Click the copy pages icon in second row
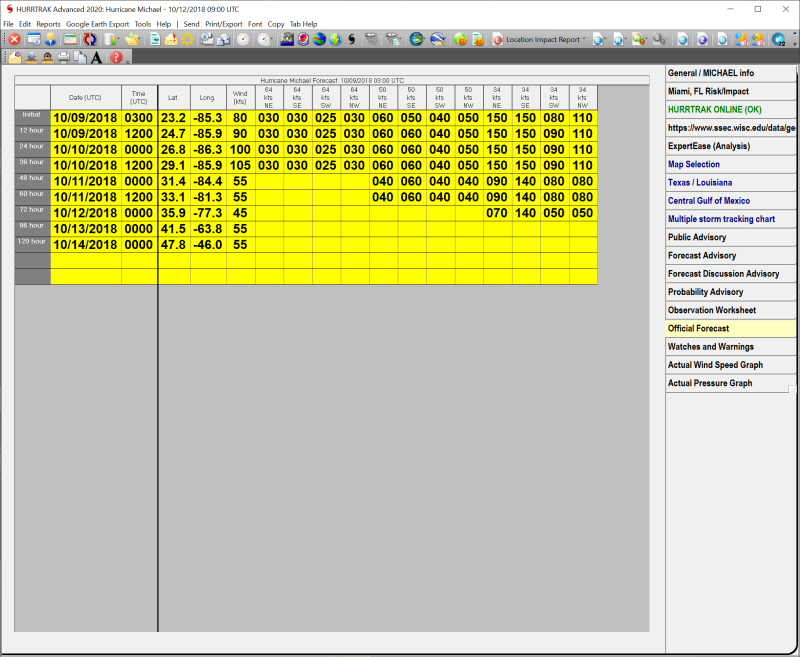Image resolution: width=800 pixels, height=657 pixels. click(x=80, y=58)
